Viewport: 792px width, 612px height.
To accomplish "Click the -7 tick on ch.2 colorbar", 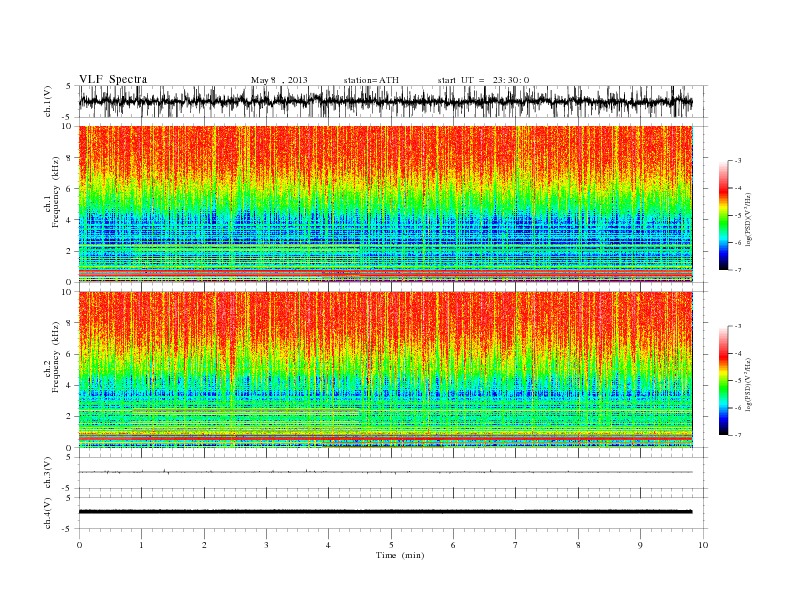I will 737,435.
